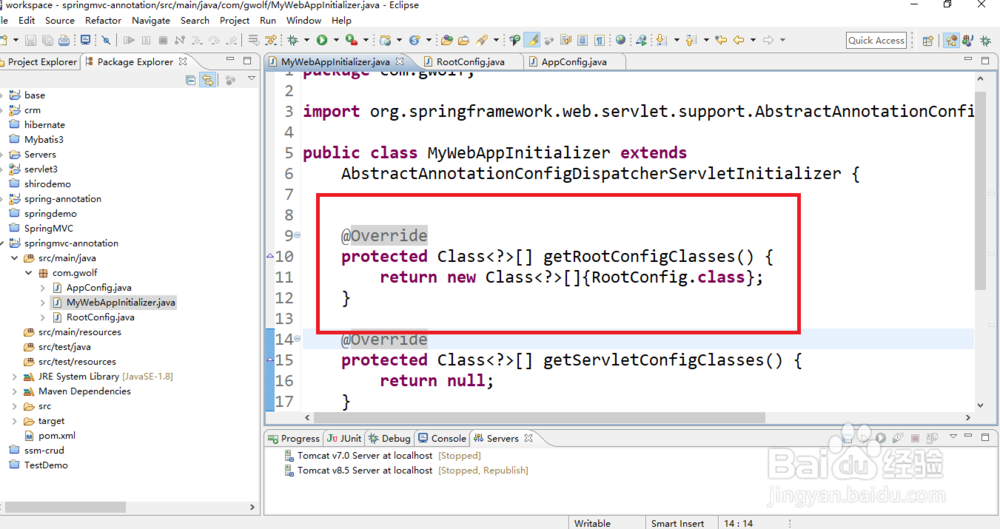Open Package Explorer View Menu triangle

pos(252,78)
